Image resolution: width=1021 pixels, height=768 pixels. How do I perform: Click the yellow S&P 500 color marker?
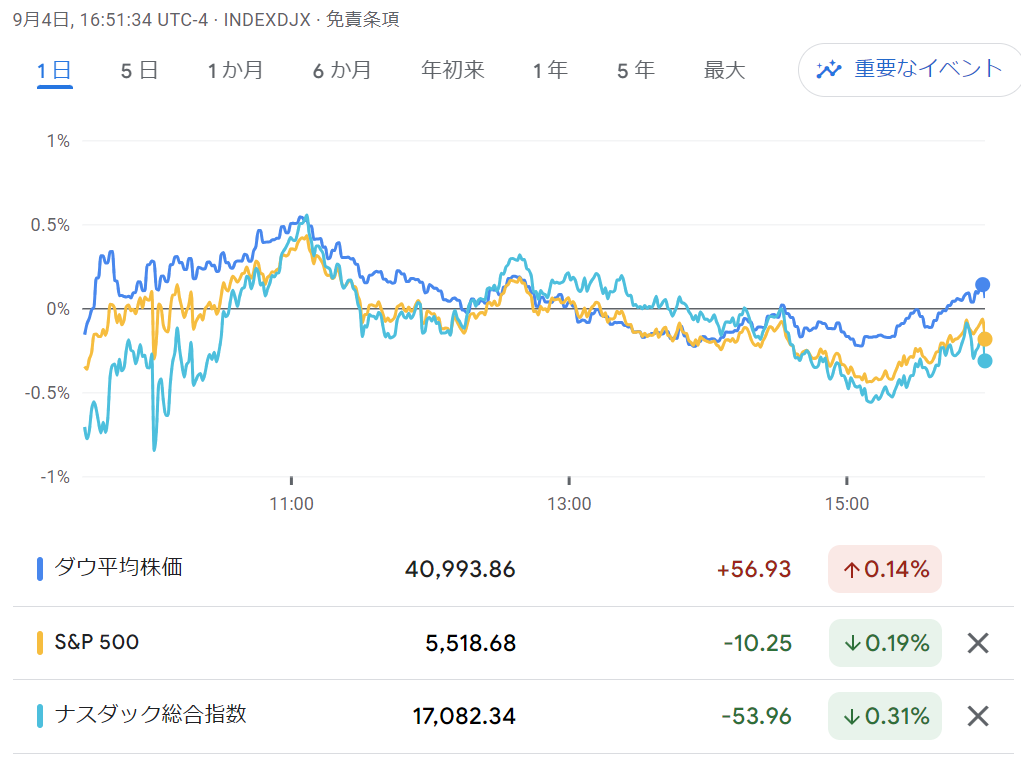click(x=40, y=642)
